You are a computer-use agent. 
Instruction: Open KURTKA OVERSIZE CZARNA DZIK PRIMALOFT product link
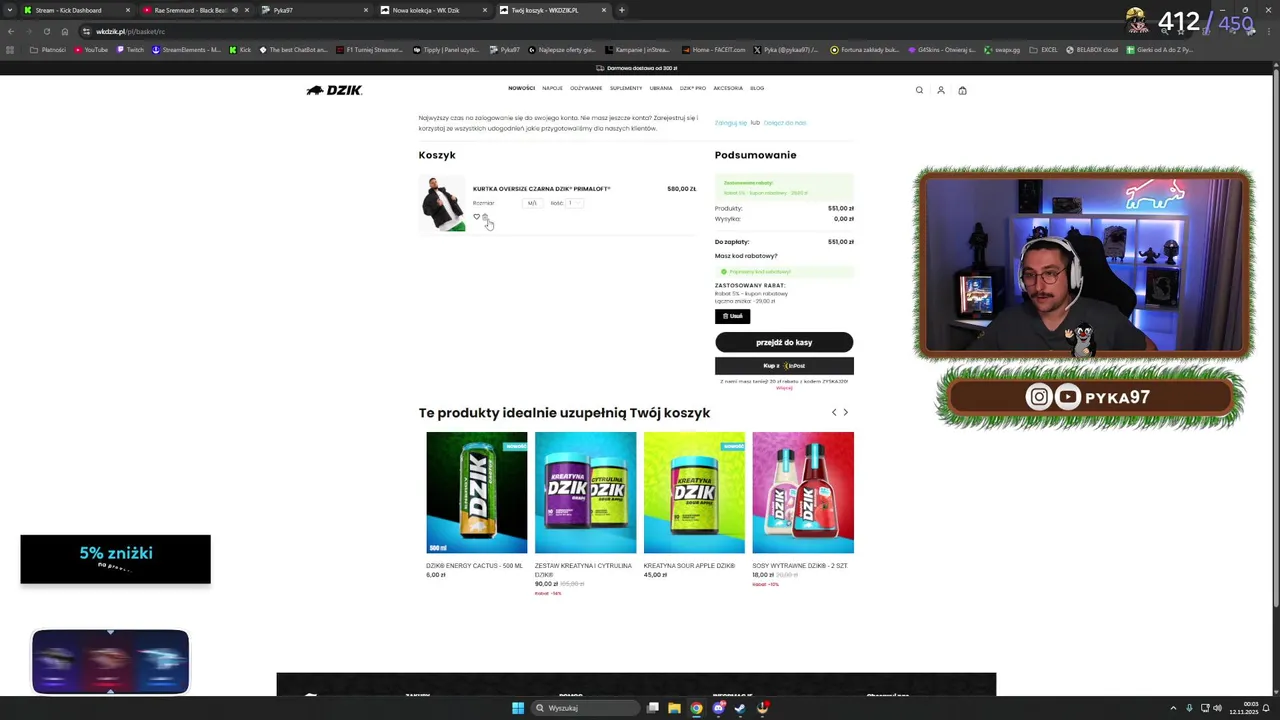pyautogui.click(x=541, y=189)
